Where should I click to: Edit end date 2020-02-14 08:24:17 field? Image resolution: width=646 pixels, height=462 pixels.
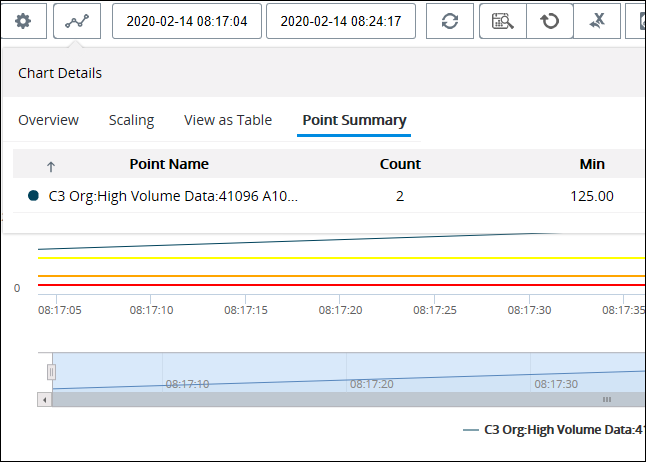341,21
